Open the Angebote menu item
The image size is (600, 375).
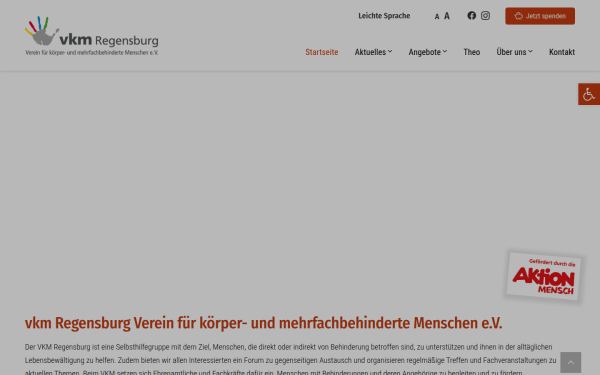click(424, 52)
